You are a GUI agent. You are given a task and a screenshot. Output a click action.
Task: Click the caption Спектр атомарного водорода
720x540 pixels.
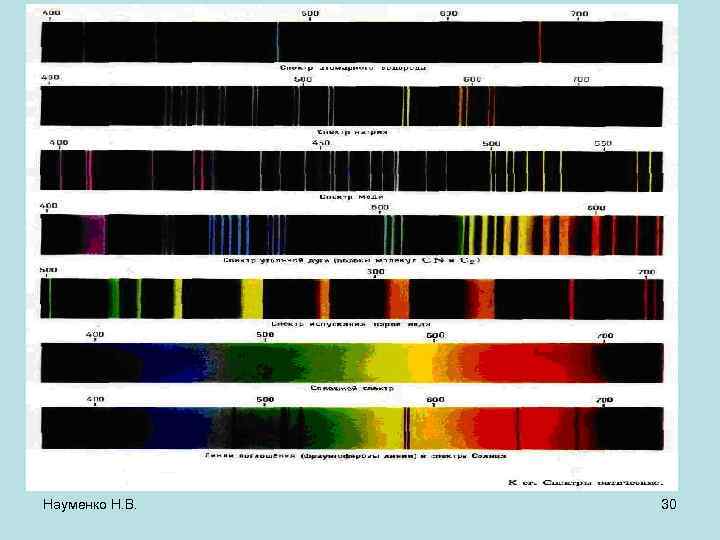[x=353, y=68]
